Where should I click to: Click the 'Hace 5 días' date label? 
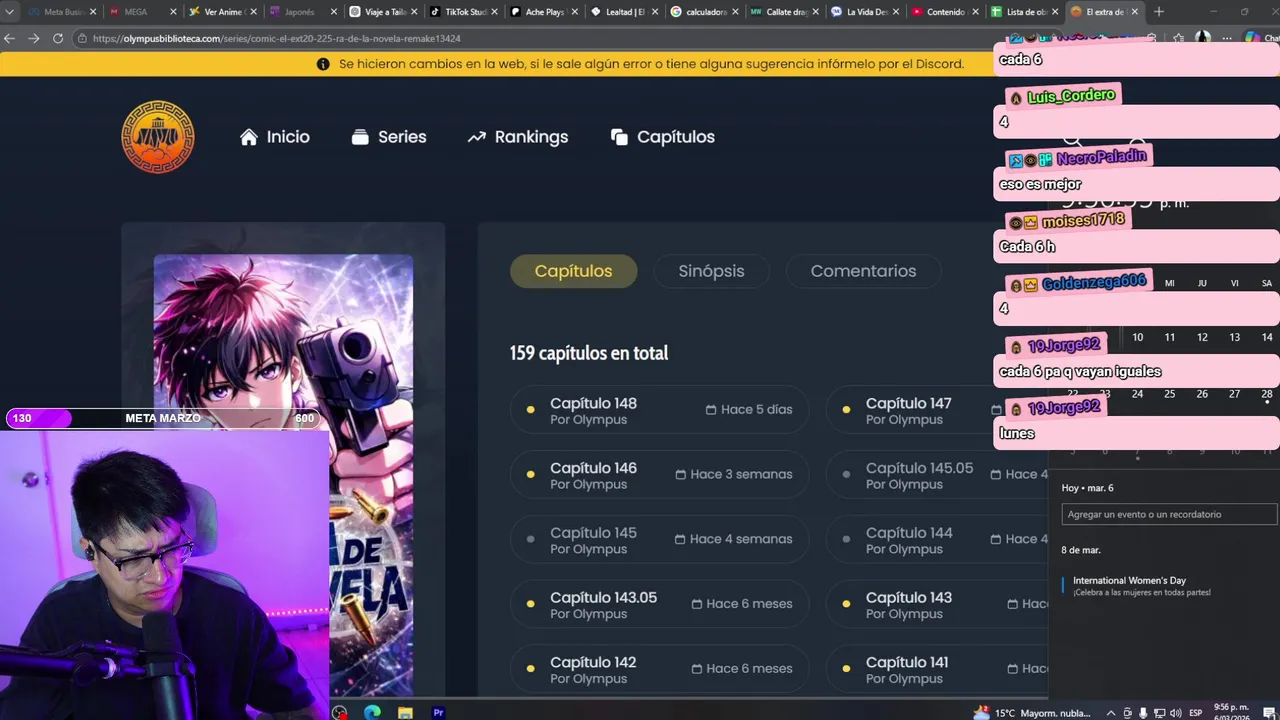coord(749,410)
